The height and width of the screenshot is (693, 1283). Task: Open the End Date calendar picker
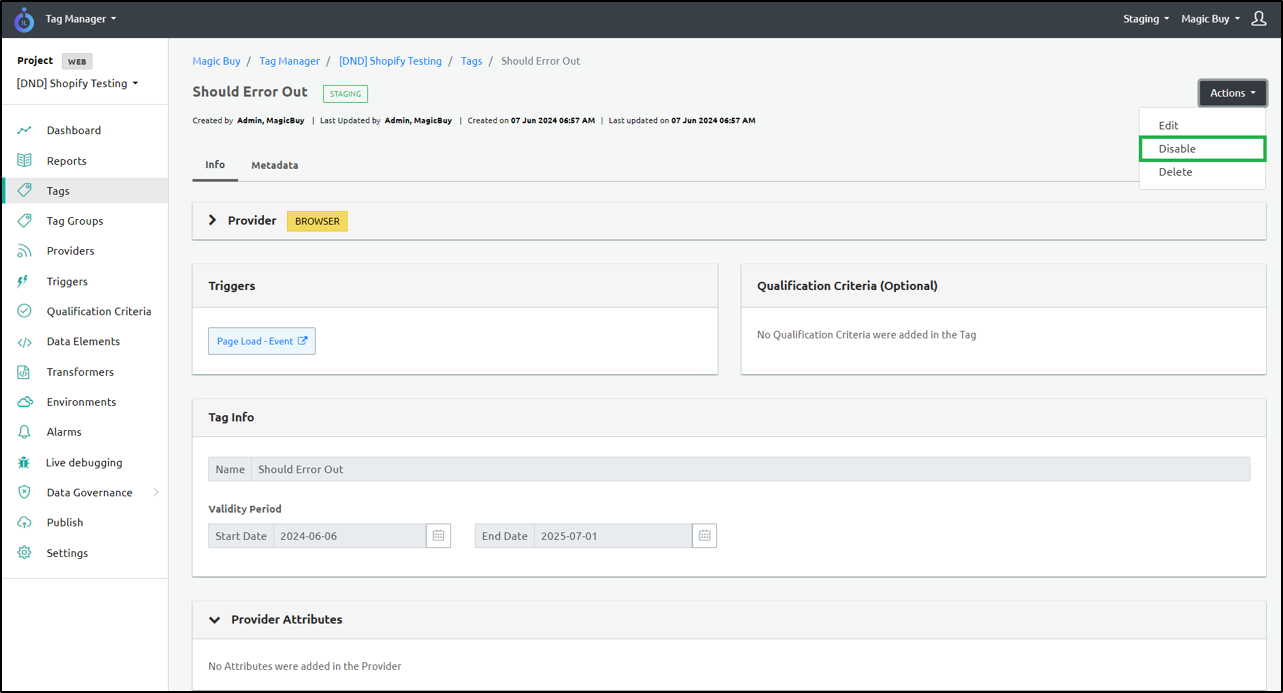(704, 536)
